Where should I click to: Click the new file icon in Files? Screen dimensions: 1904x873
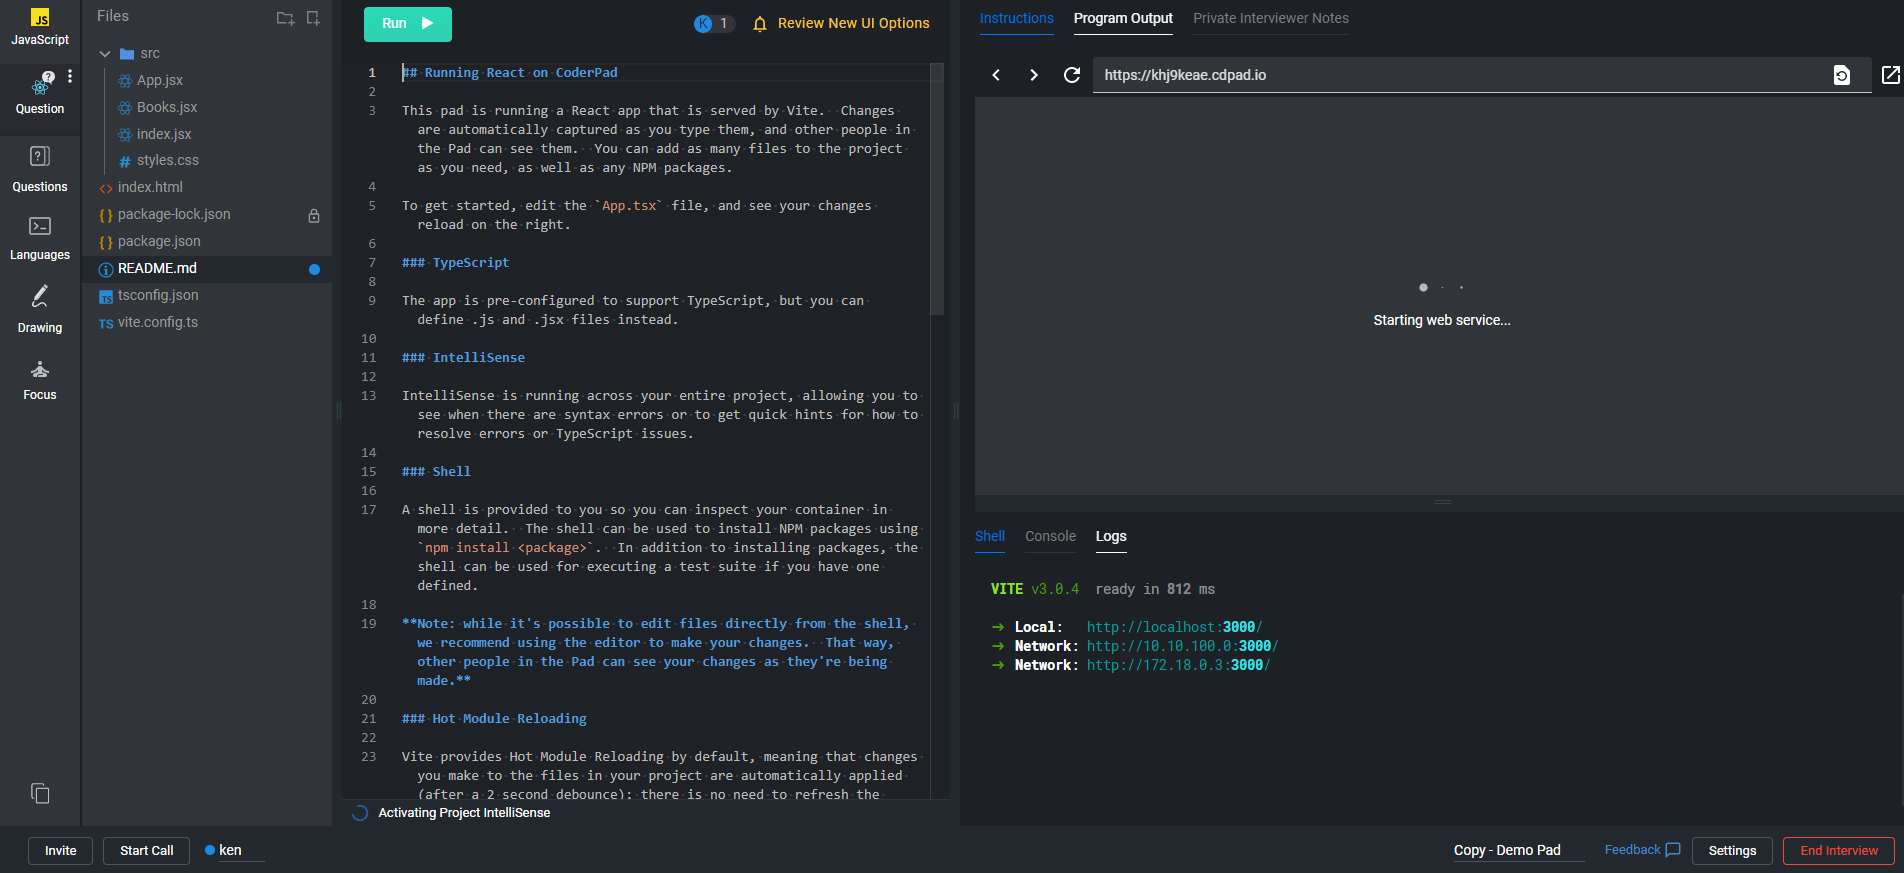pyautogui.click(x=313, y=18)
